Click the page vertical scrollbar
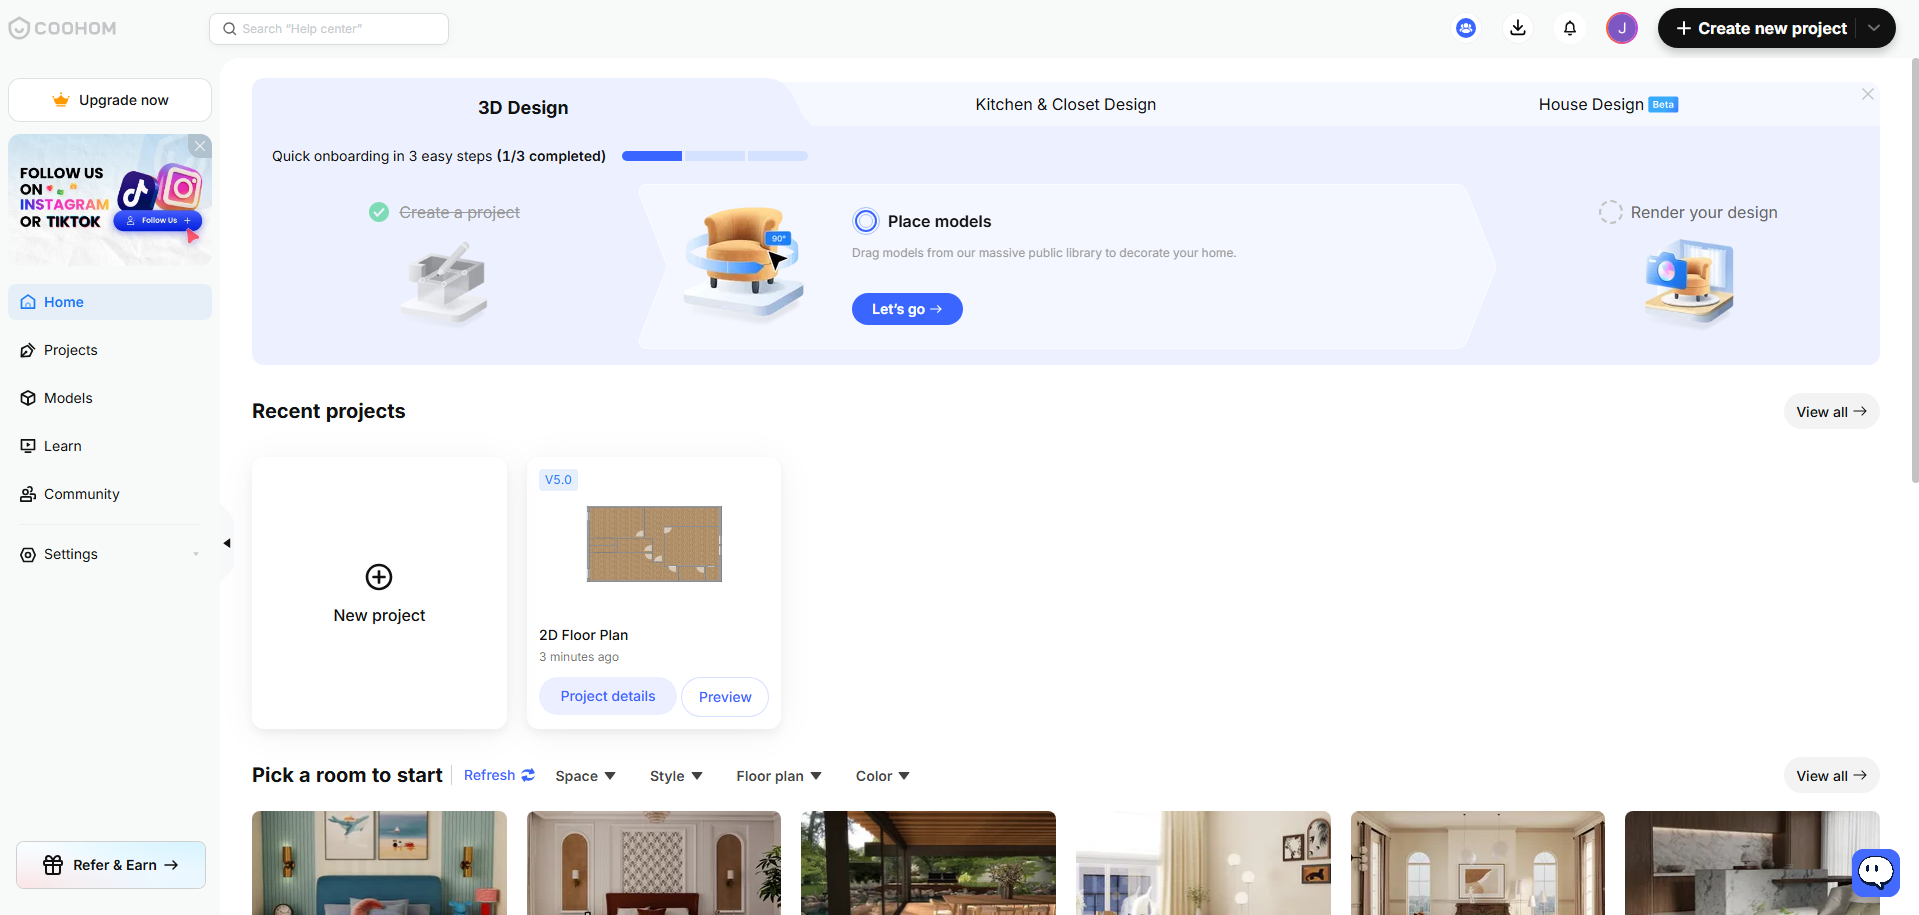 click(1914, 270)
